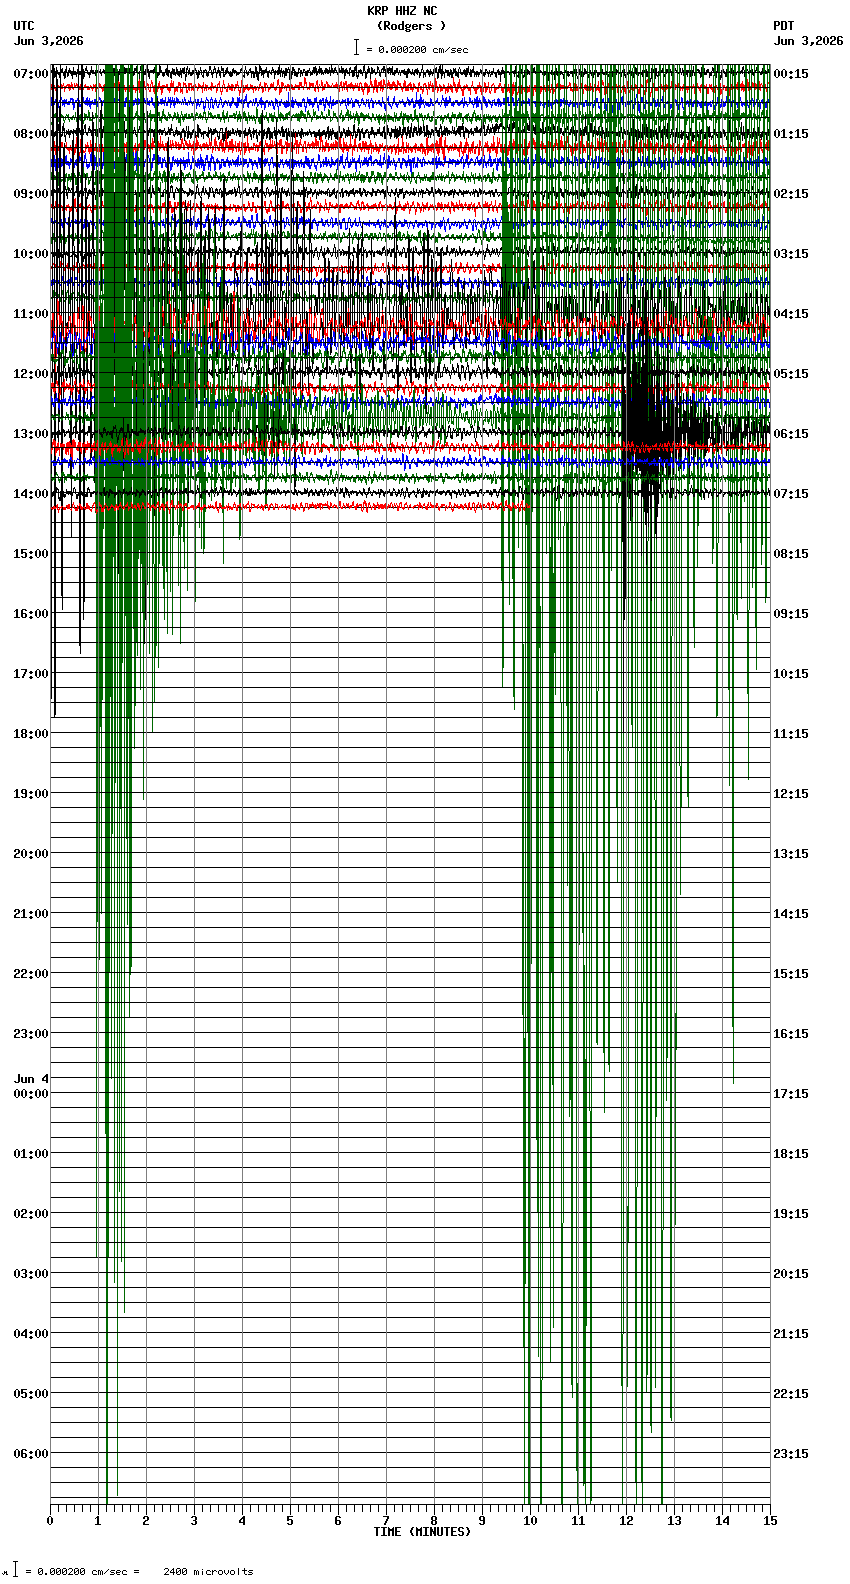
Task: Click the 11:00 UTC time label
Action: click(x=31, y=314)
